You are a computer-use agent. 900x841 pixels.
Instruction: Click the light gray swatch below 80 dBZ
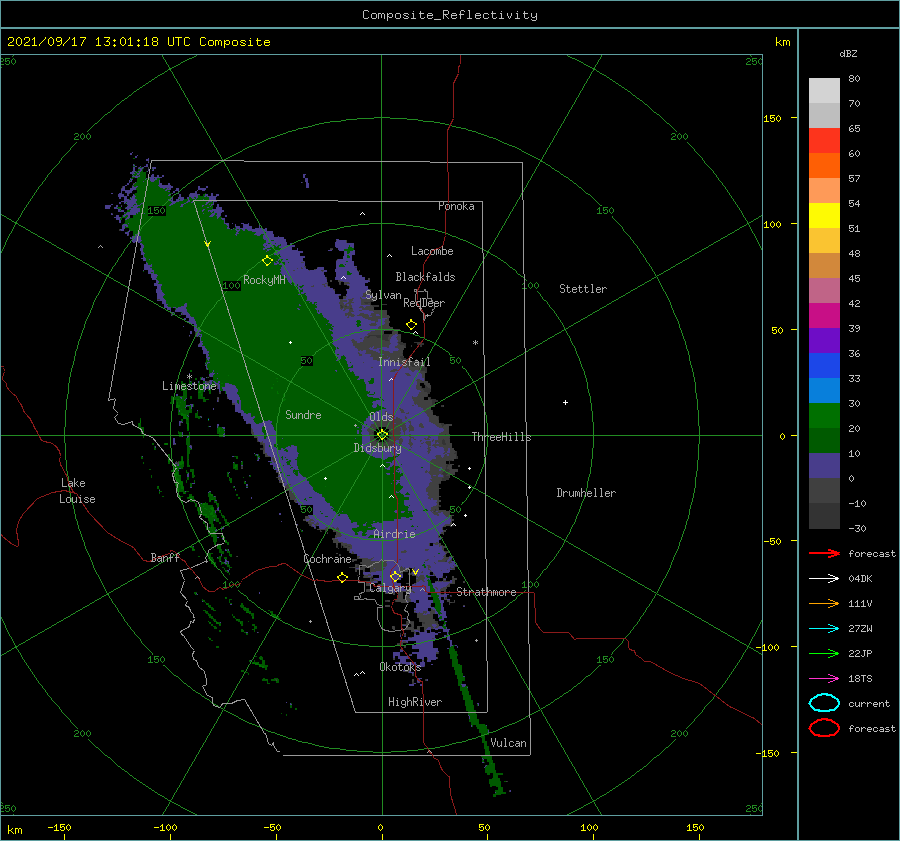(x=824, y=91)
